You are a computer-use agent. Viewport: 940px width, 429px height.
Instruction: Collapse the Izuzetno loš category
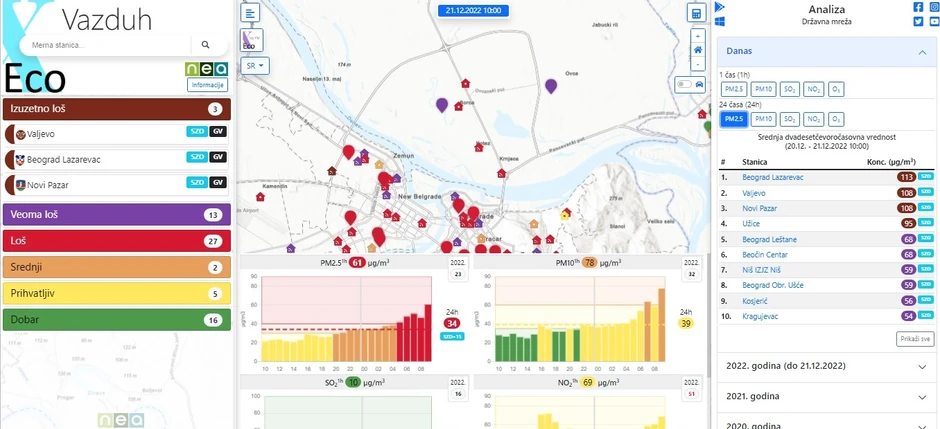116,110
